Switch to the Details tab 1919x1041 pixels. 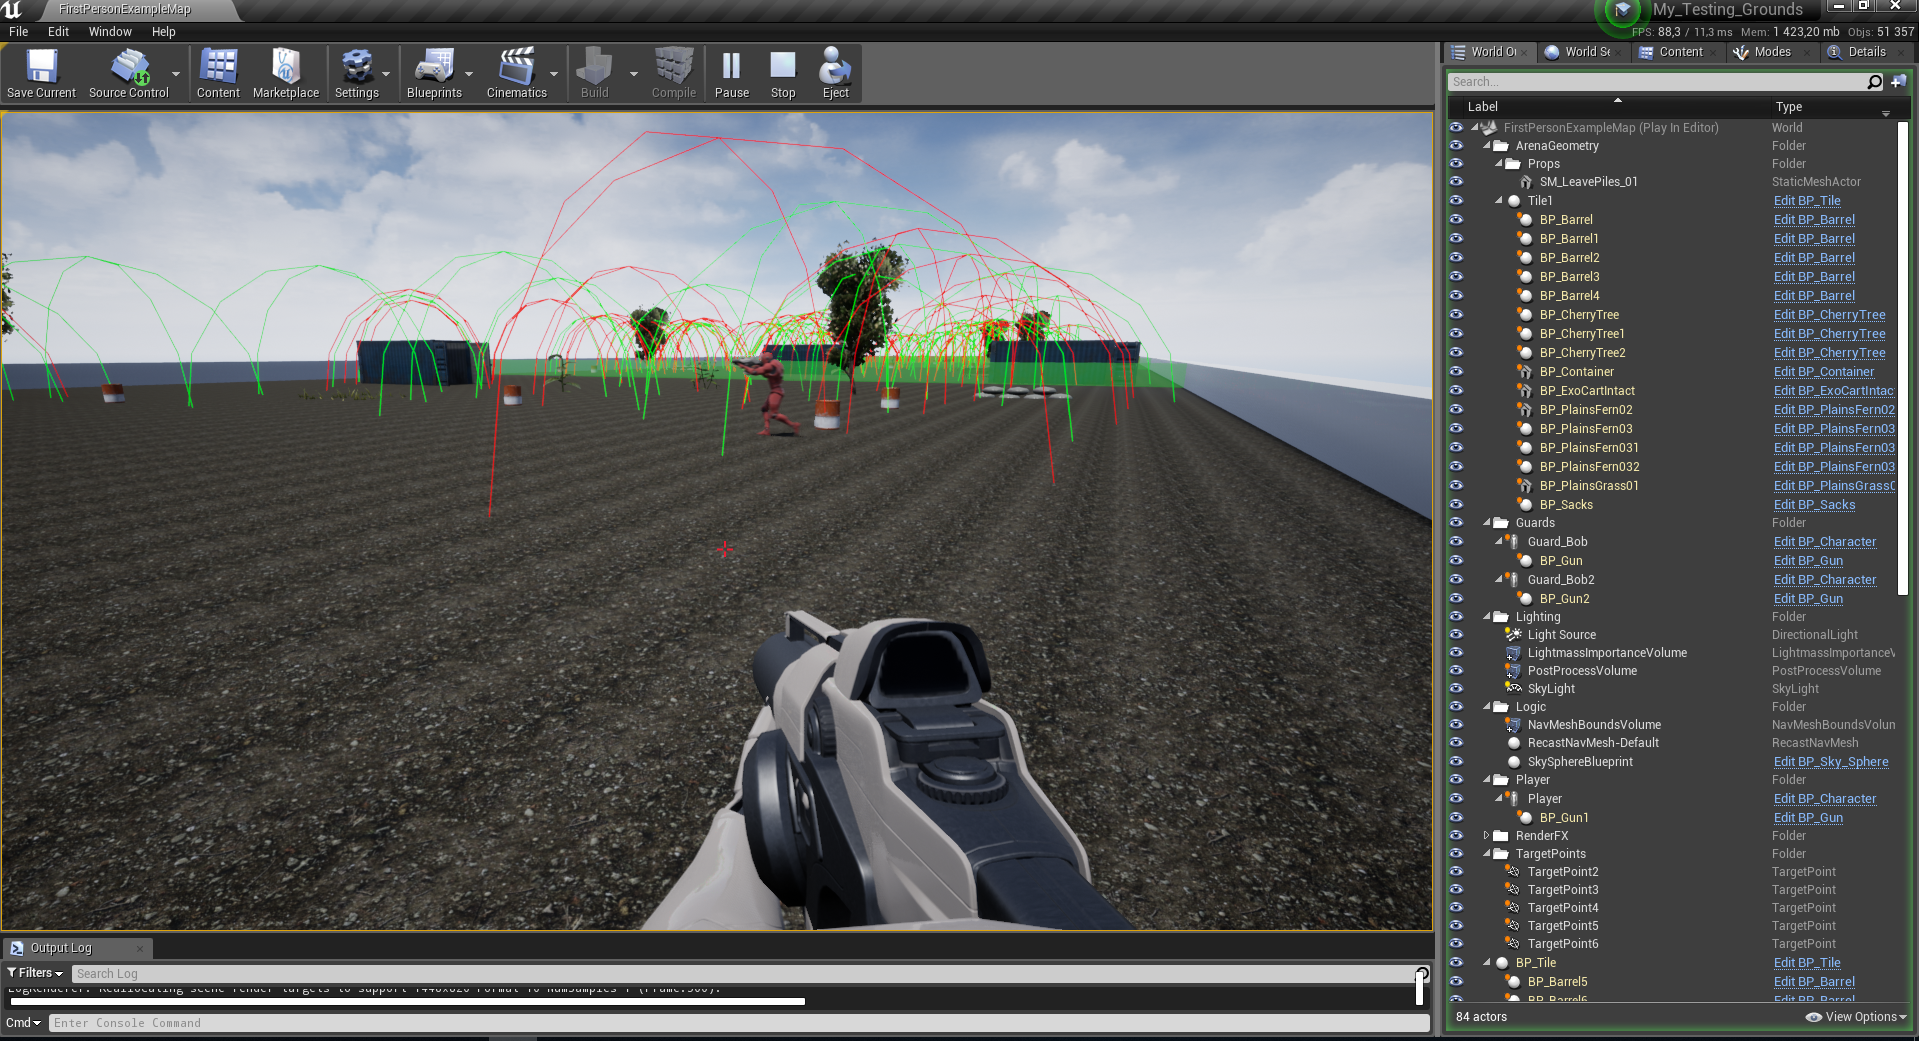1866,52
